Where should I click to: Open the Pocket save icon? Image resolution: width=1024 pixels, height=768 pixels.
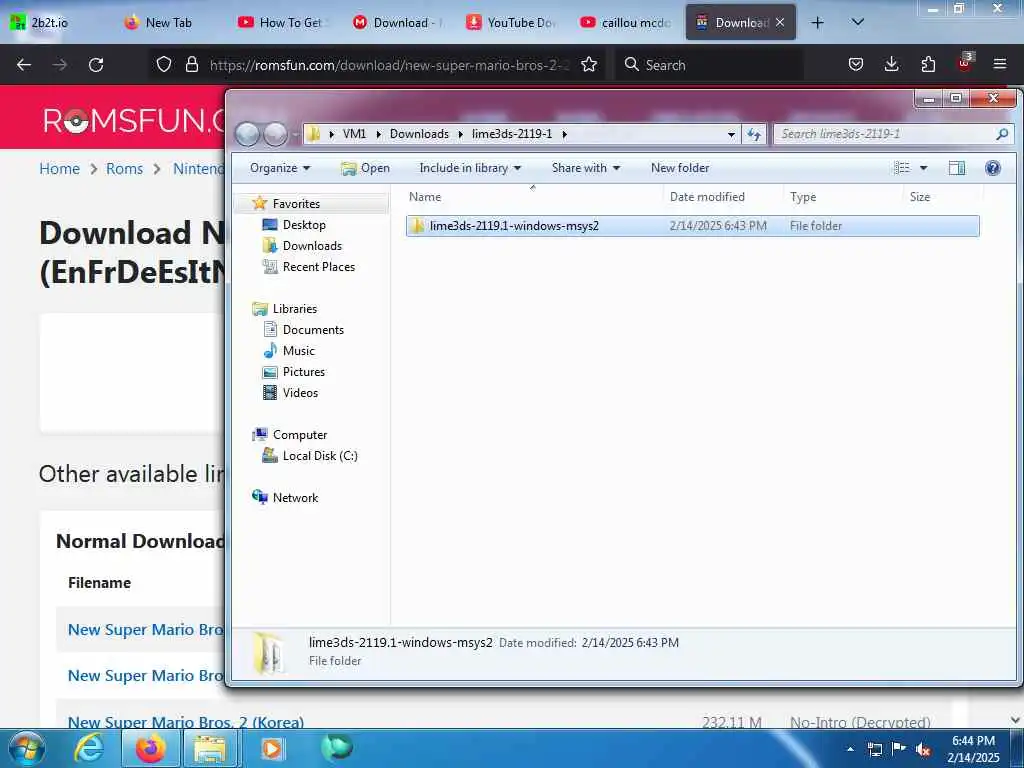[856, 65]
